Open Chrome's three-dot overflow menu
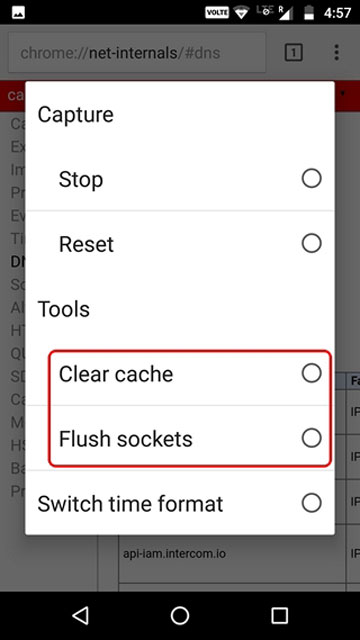360x640 pixels. (x=336, y=53)
